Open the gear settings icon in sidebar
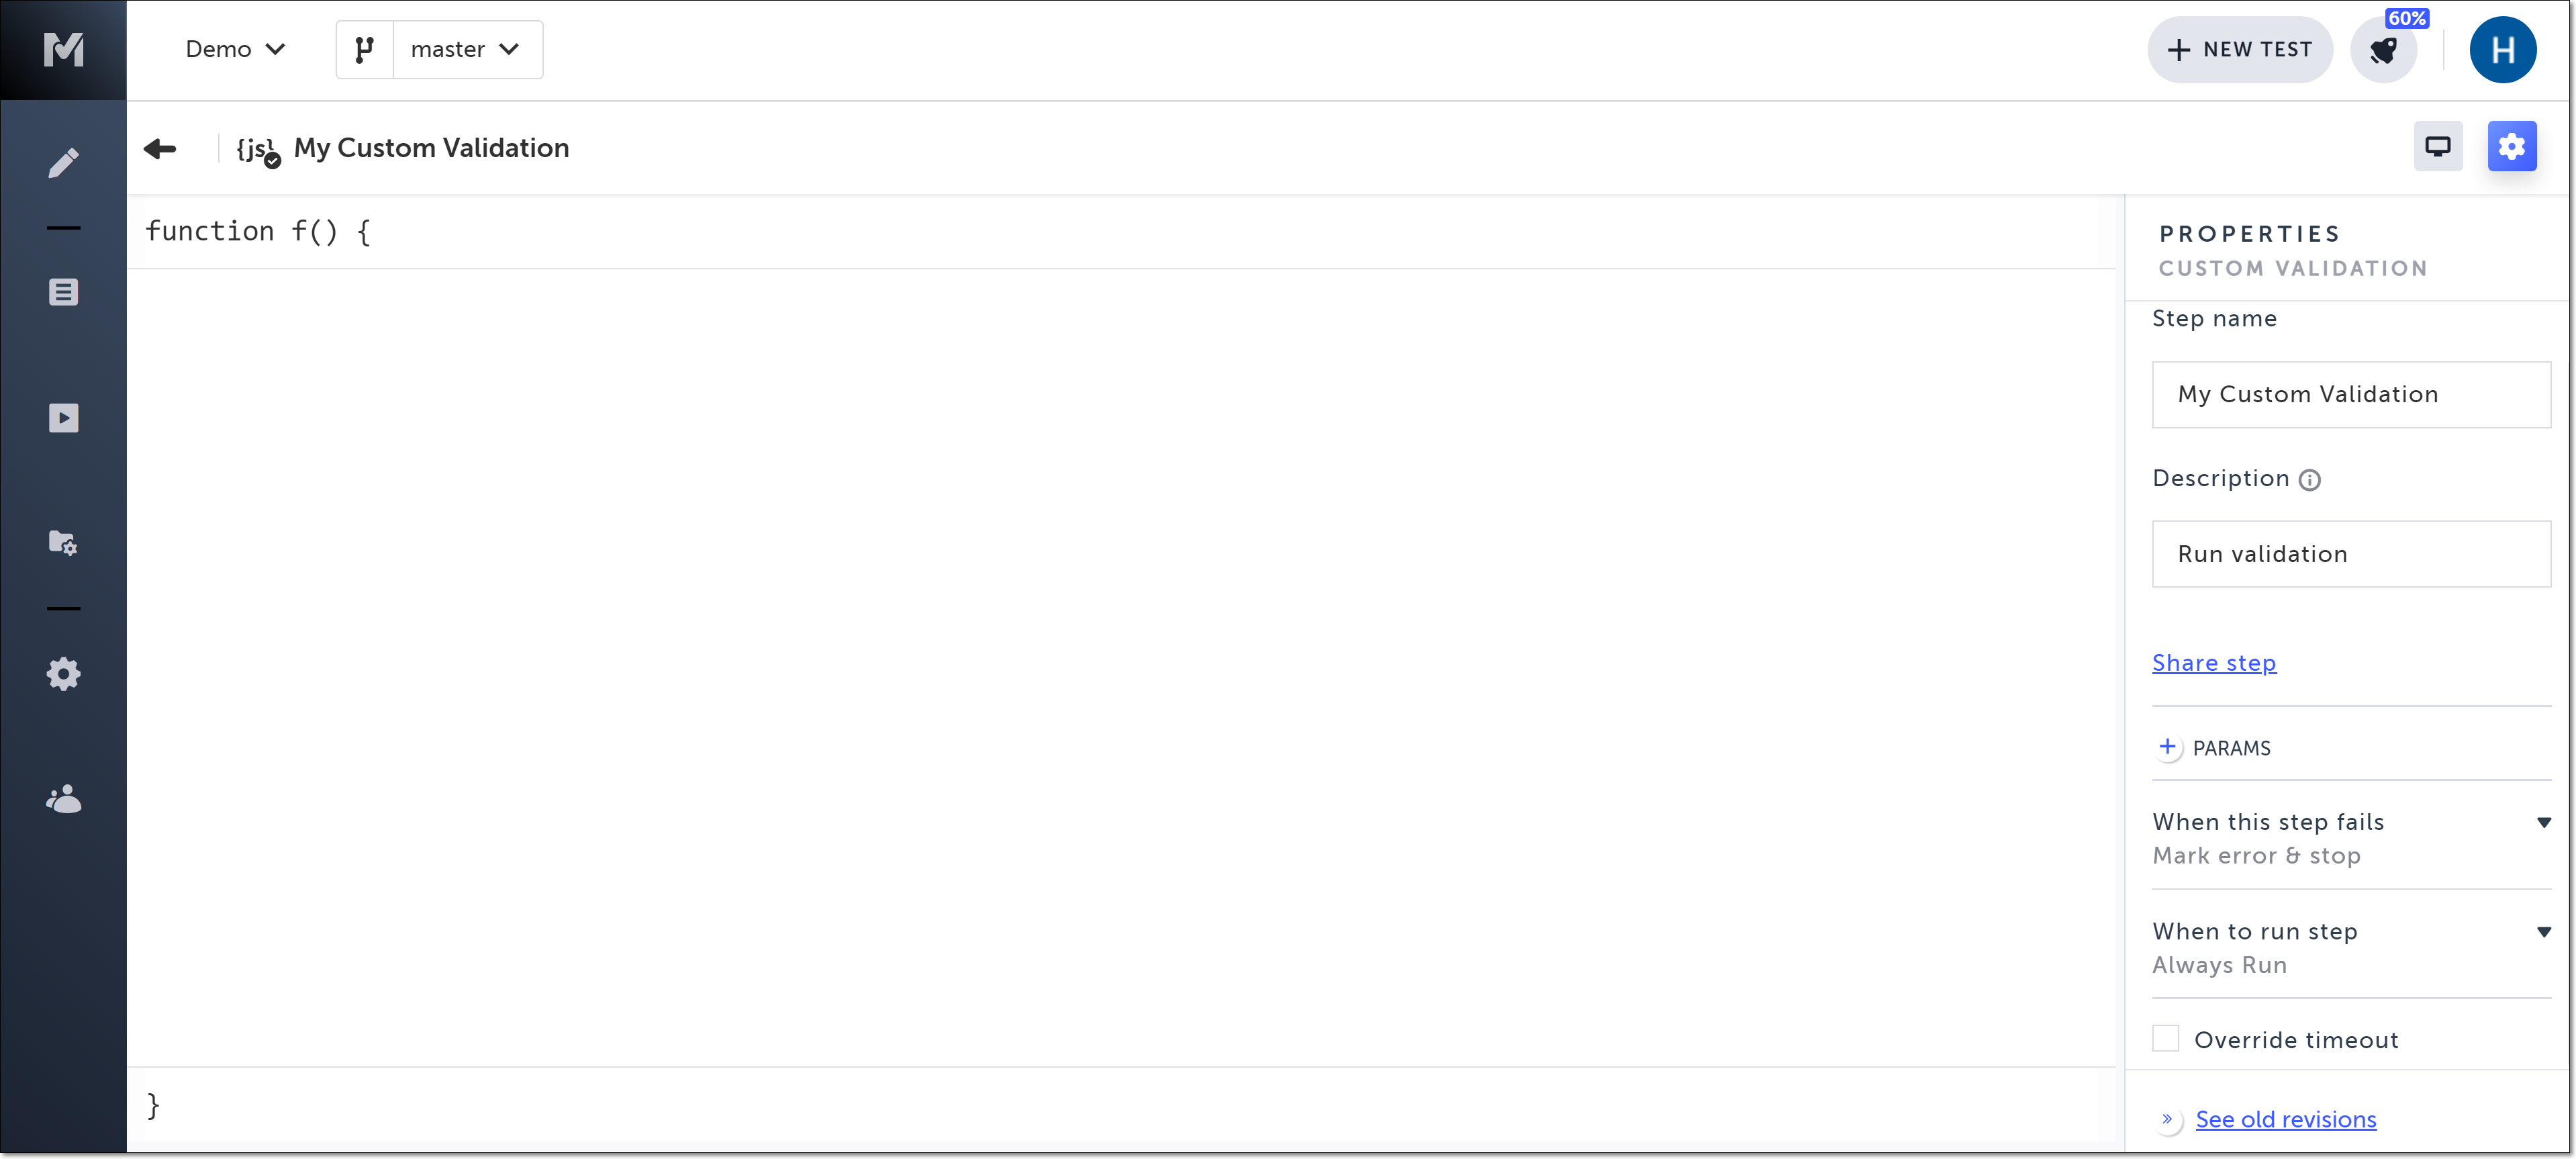Viewport: 2576px width, 1159px height. (x=63, y=673)
